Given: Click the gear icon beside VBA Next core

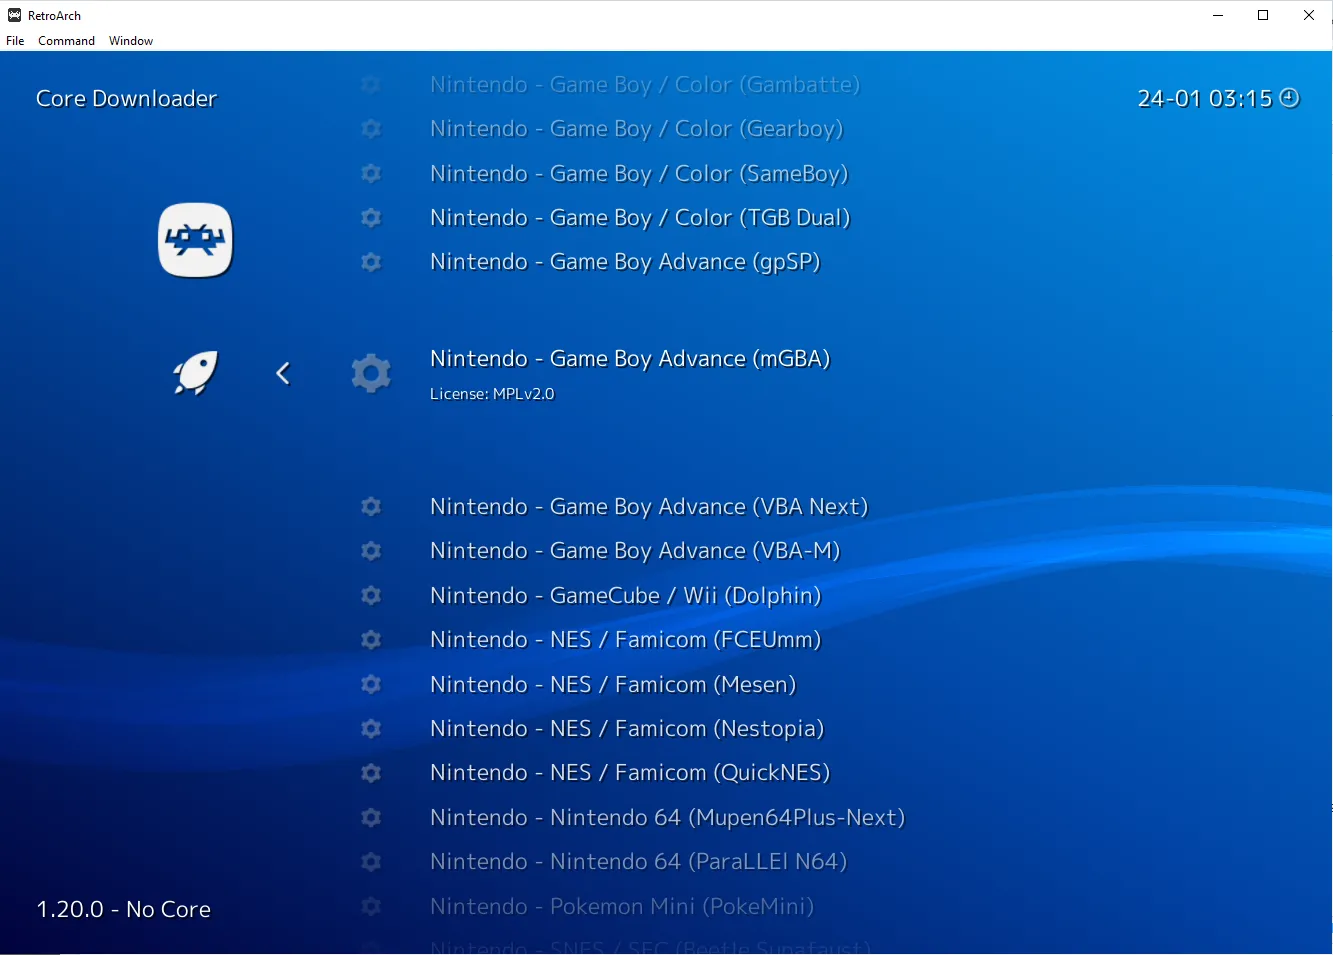Looking at the screenshot, I should [x=371, y=507].
